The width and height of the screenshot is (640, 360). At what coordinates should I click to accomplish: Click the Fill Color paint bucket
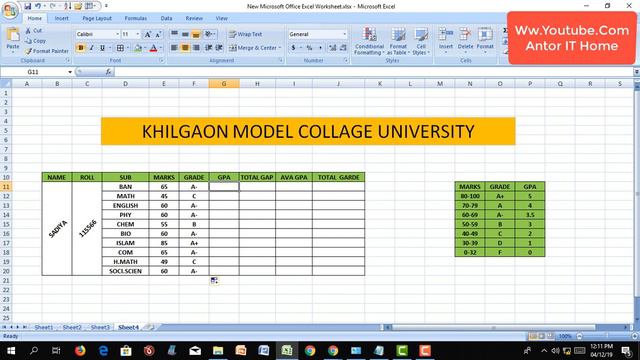[138, 48]
